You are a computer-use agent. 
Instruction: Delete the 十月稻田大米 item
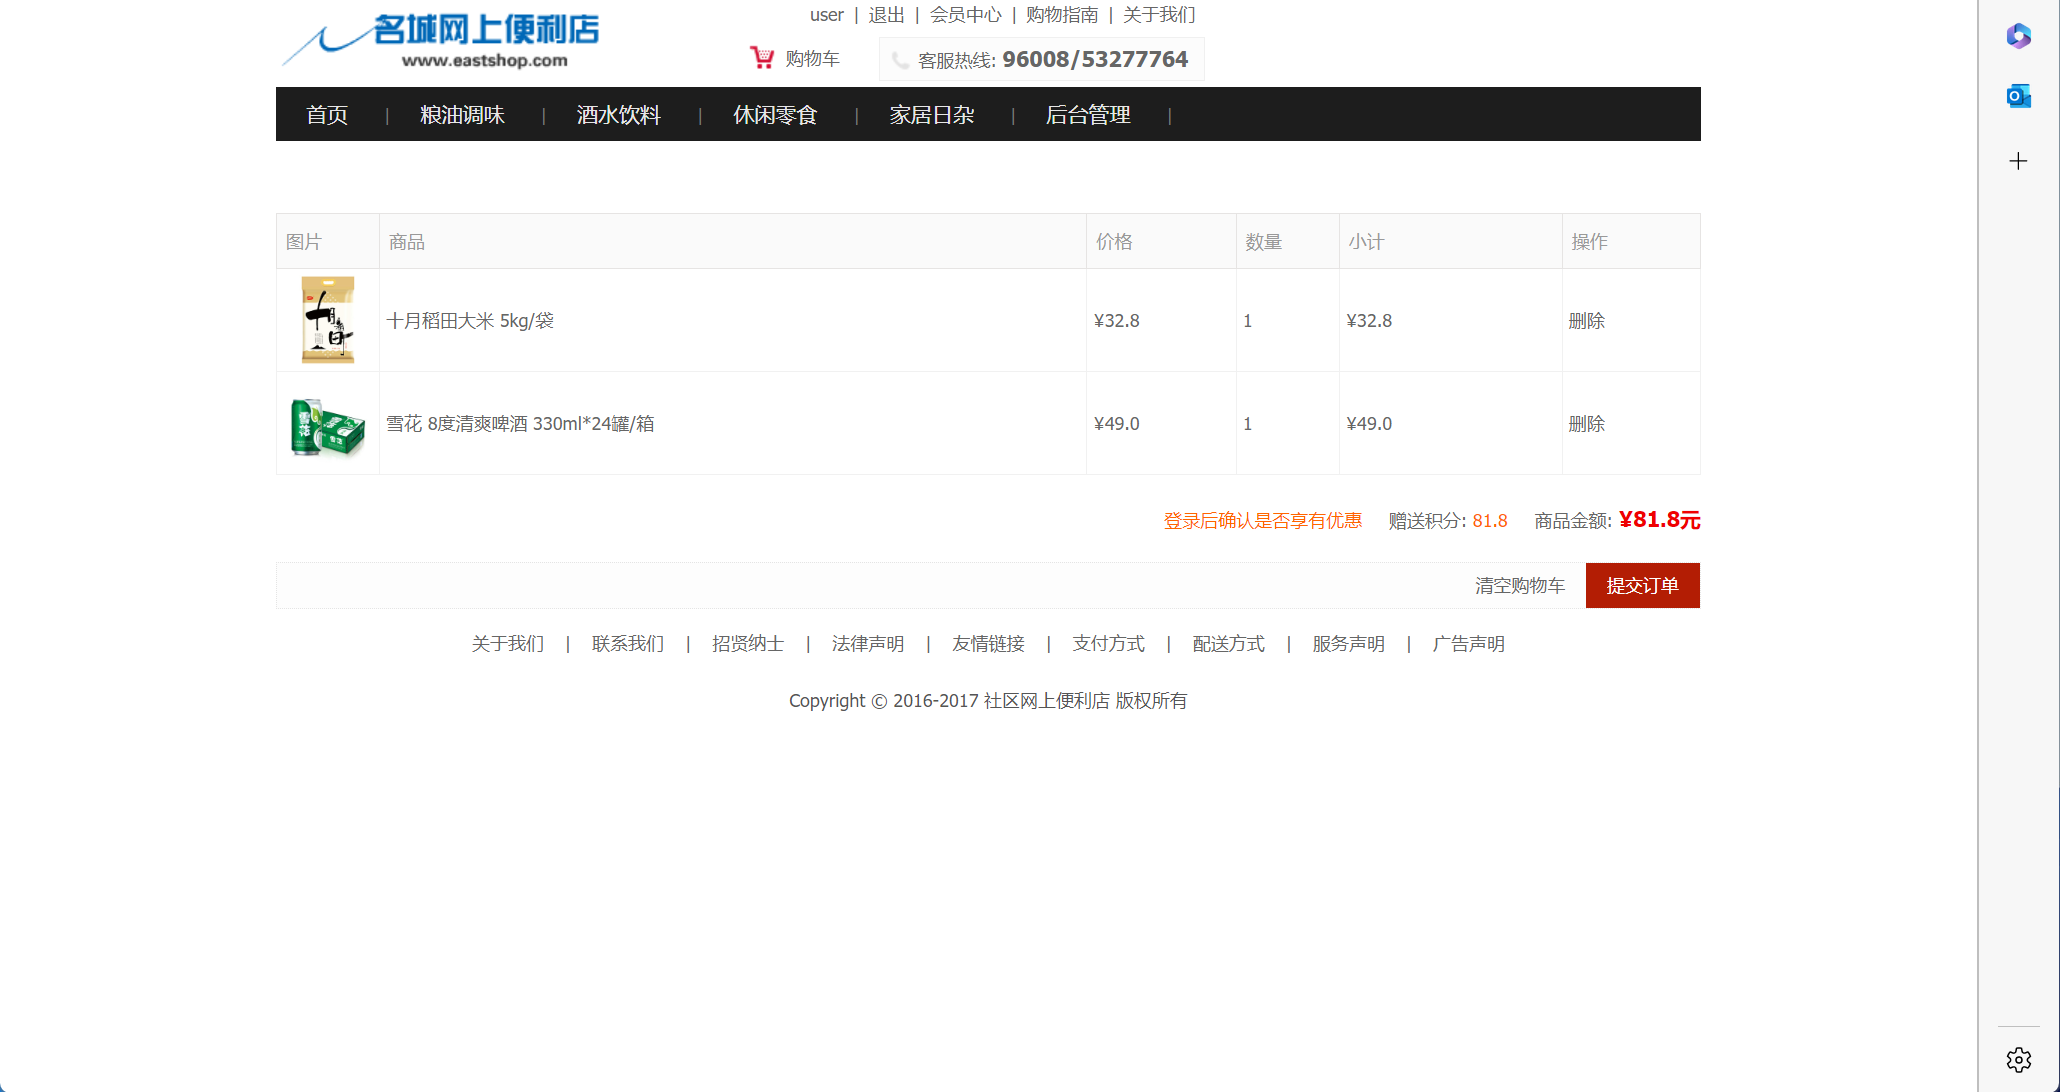coord(1586,321)
